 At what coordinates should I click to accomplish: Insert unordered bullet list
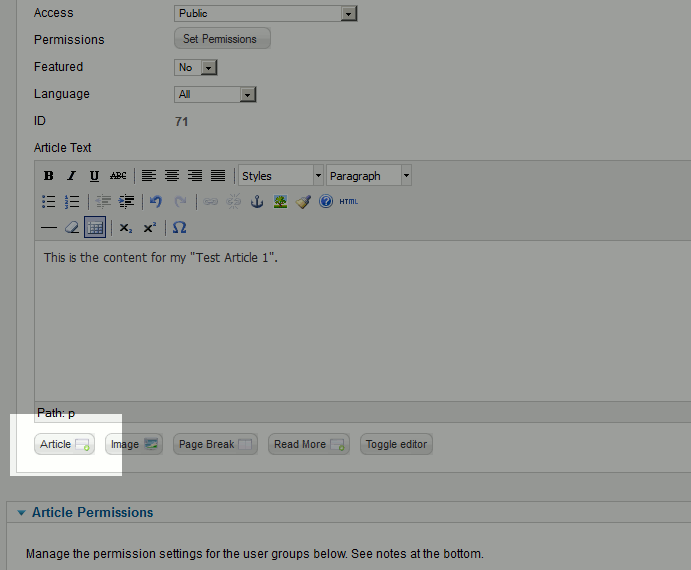(48, 201)
